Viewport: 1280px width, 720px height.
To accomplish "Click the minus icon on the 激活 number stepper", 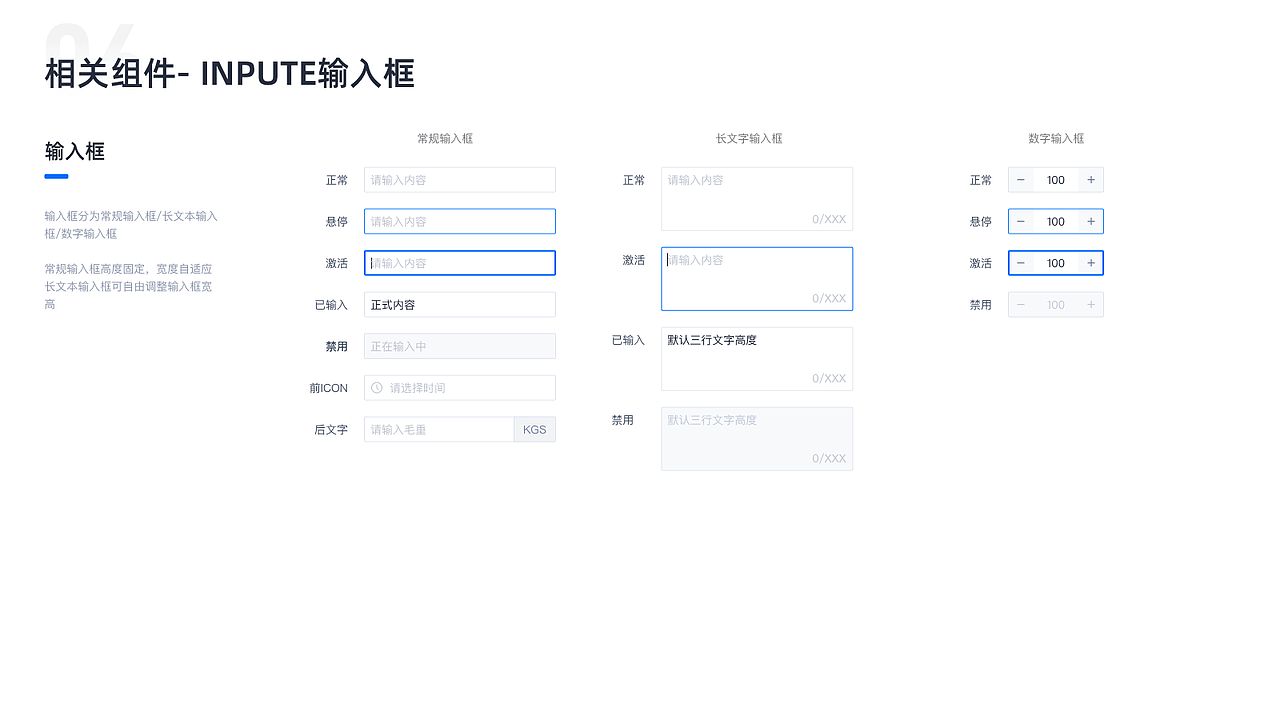I will click(1020, 263).
